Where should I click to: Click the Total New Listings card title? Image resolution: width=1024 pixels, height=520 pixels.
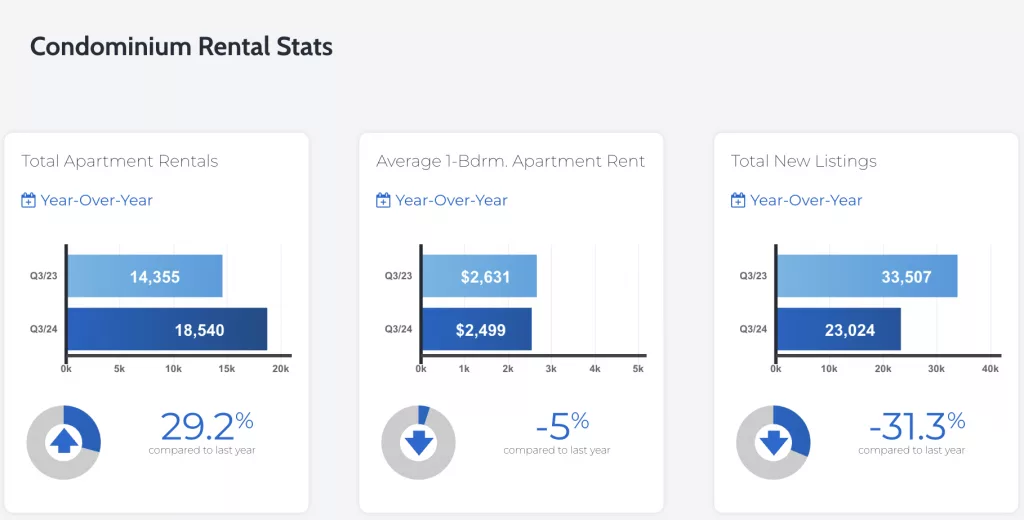pos(803,161)
